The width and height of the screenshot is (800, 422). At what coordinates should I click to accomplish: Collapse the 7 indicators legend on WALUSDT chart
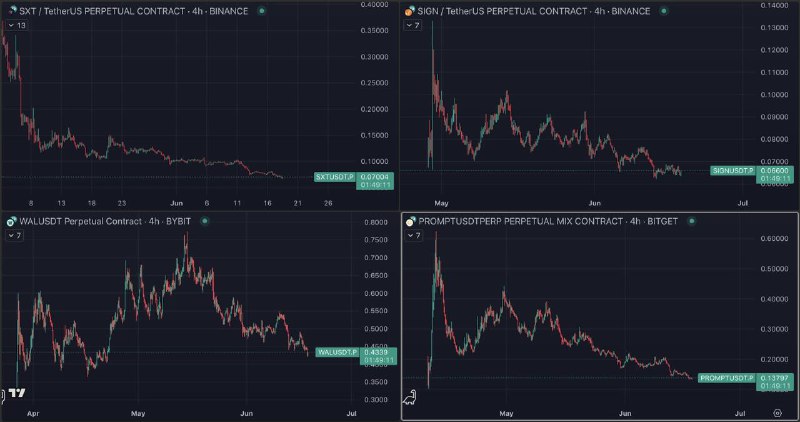tap(15, 235)
